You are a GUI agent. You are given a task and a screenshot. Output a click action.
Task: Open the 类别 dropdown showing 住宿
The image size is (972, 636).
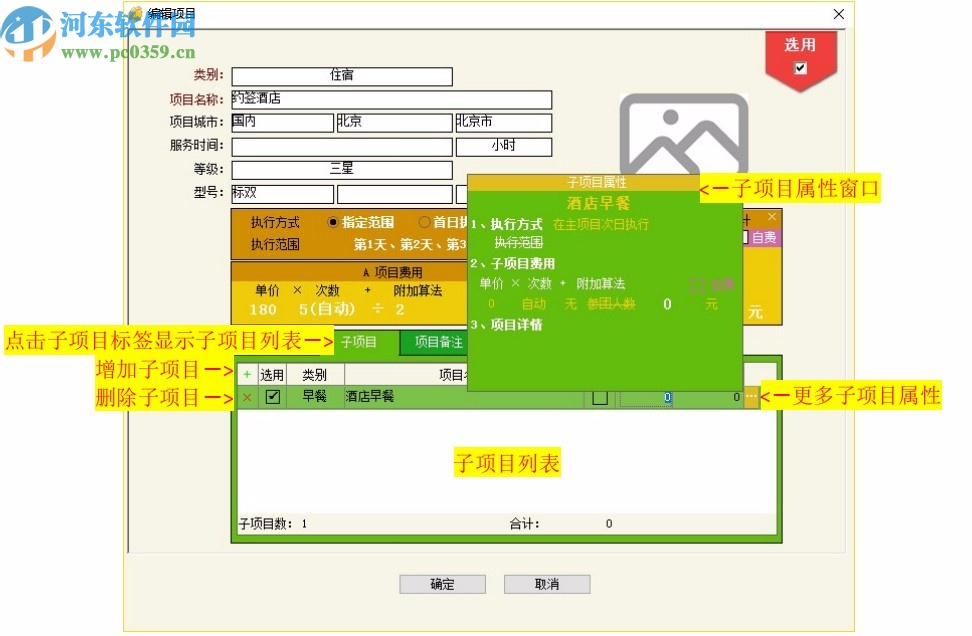(342, 75)
